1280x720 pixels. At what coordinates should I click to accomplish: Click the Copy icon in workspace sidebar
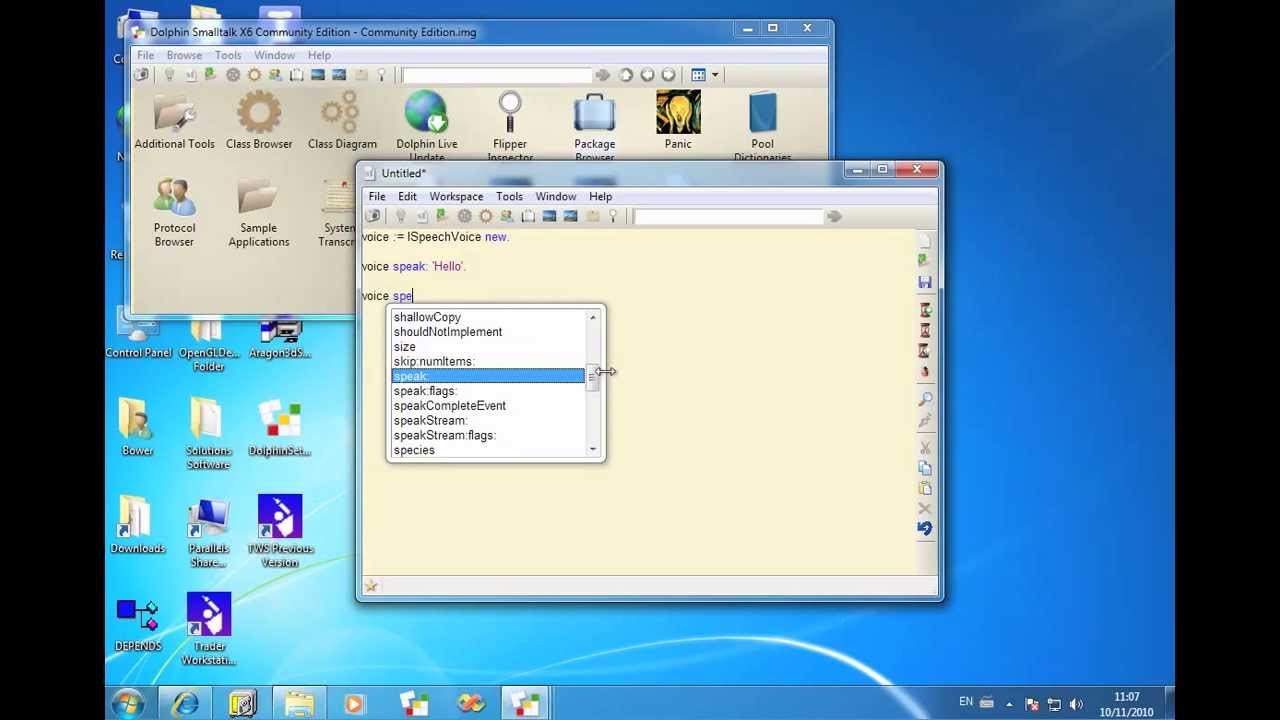click(925, 467)
